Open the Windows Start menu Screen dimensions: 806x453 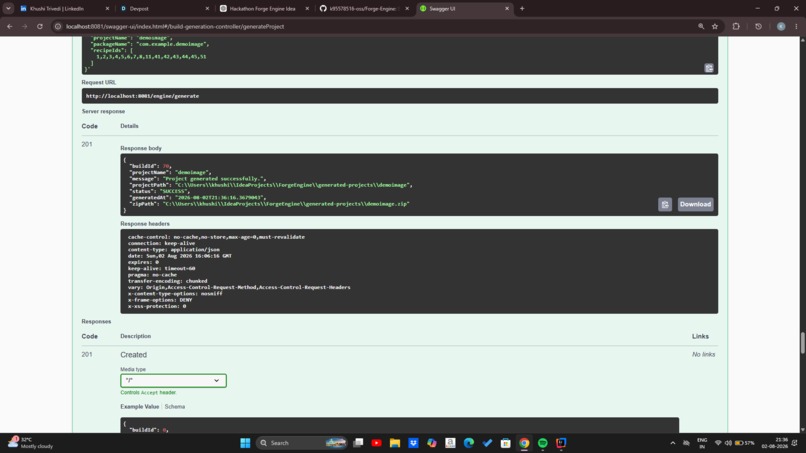click(x=245, y=443)
